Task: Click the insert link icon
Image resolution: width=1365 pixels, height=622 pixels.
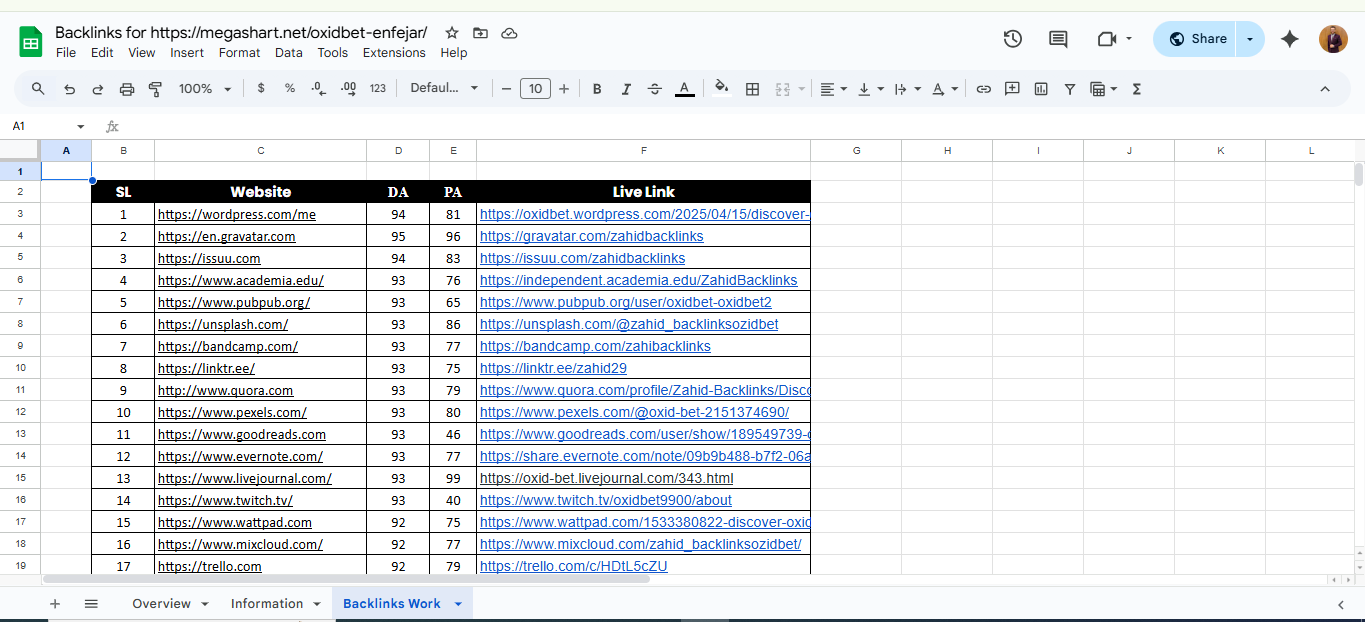Action: (x=983, y=89)
